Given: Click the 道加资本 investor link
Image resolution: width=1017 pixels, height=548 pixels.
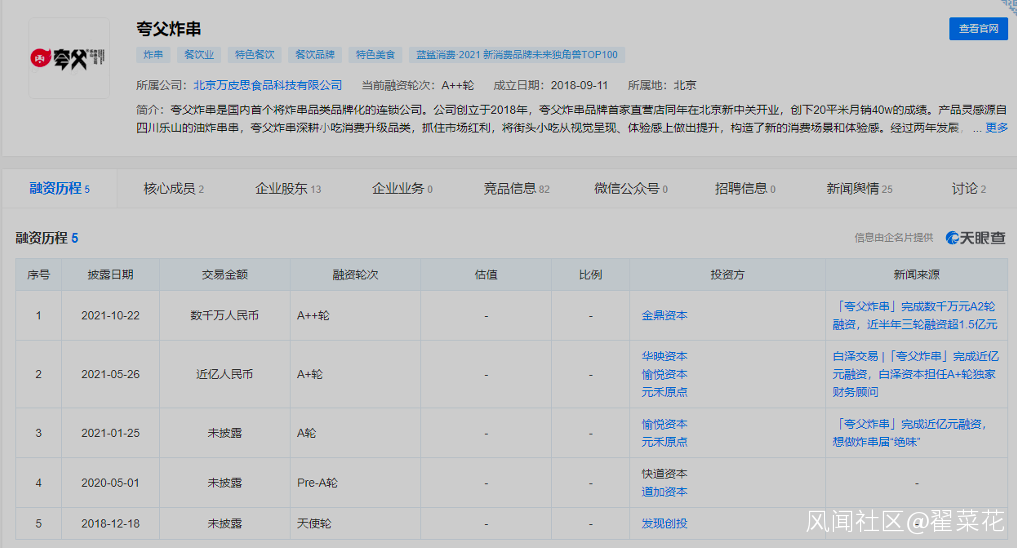Looking at the screenshot, I should point(664,492).
